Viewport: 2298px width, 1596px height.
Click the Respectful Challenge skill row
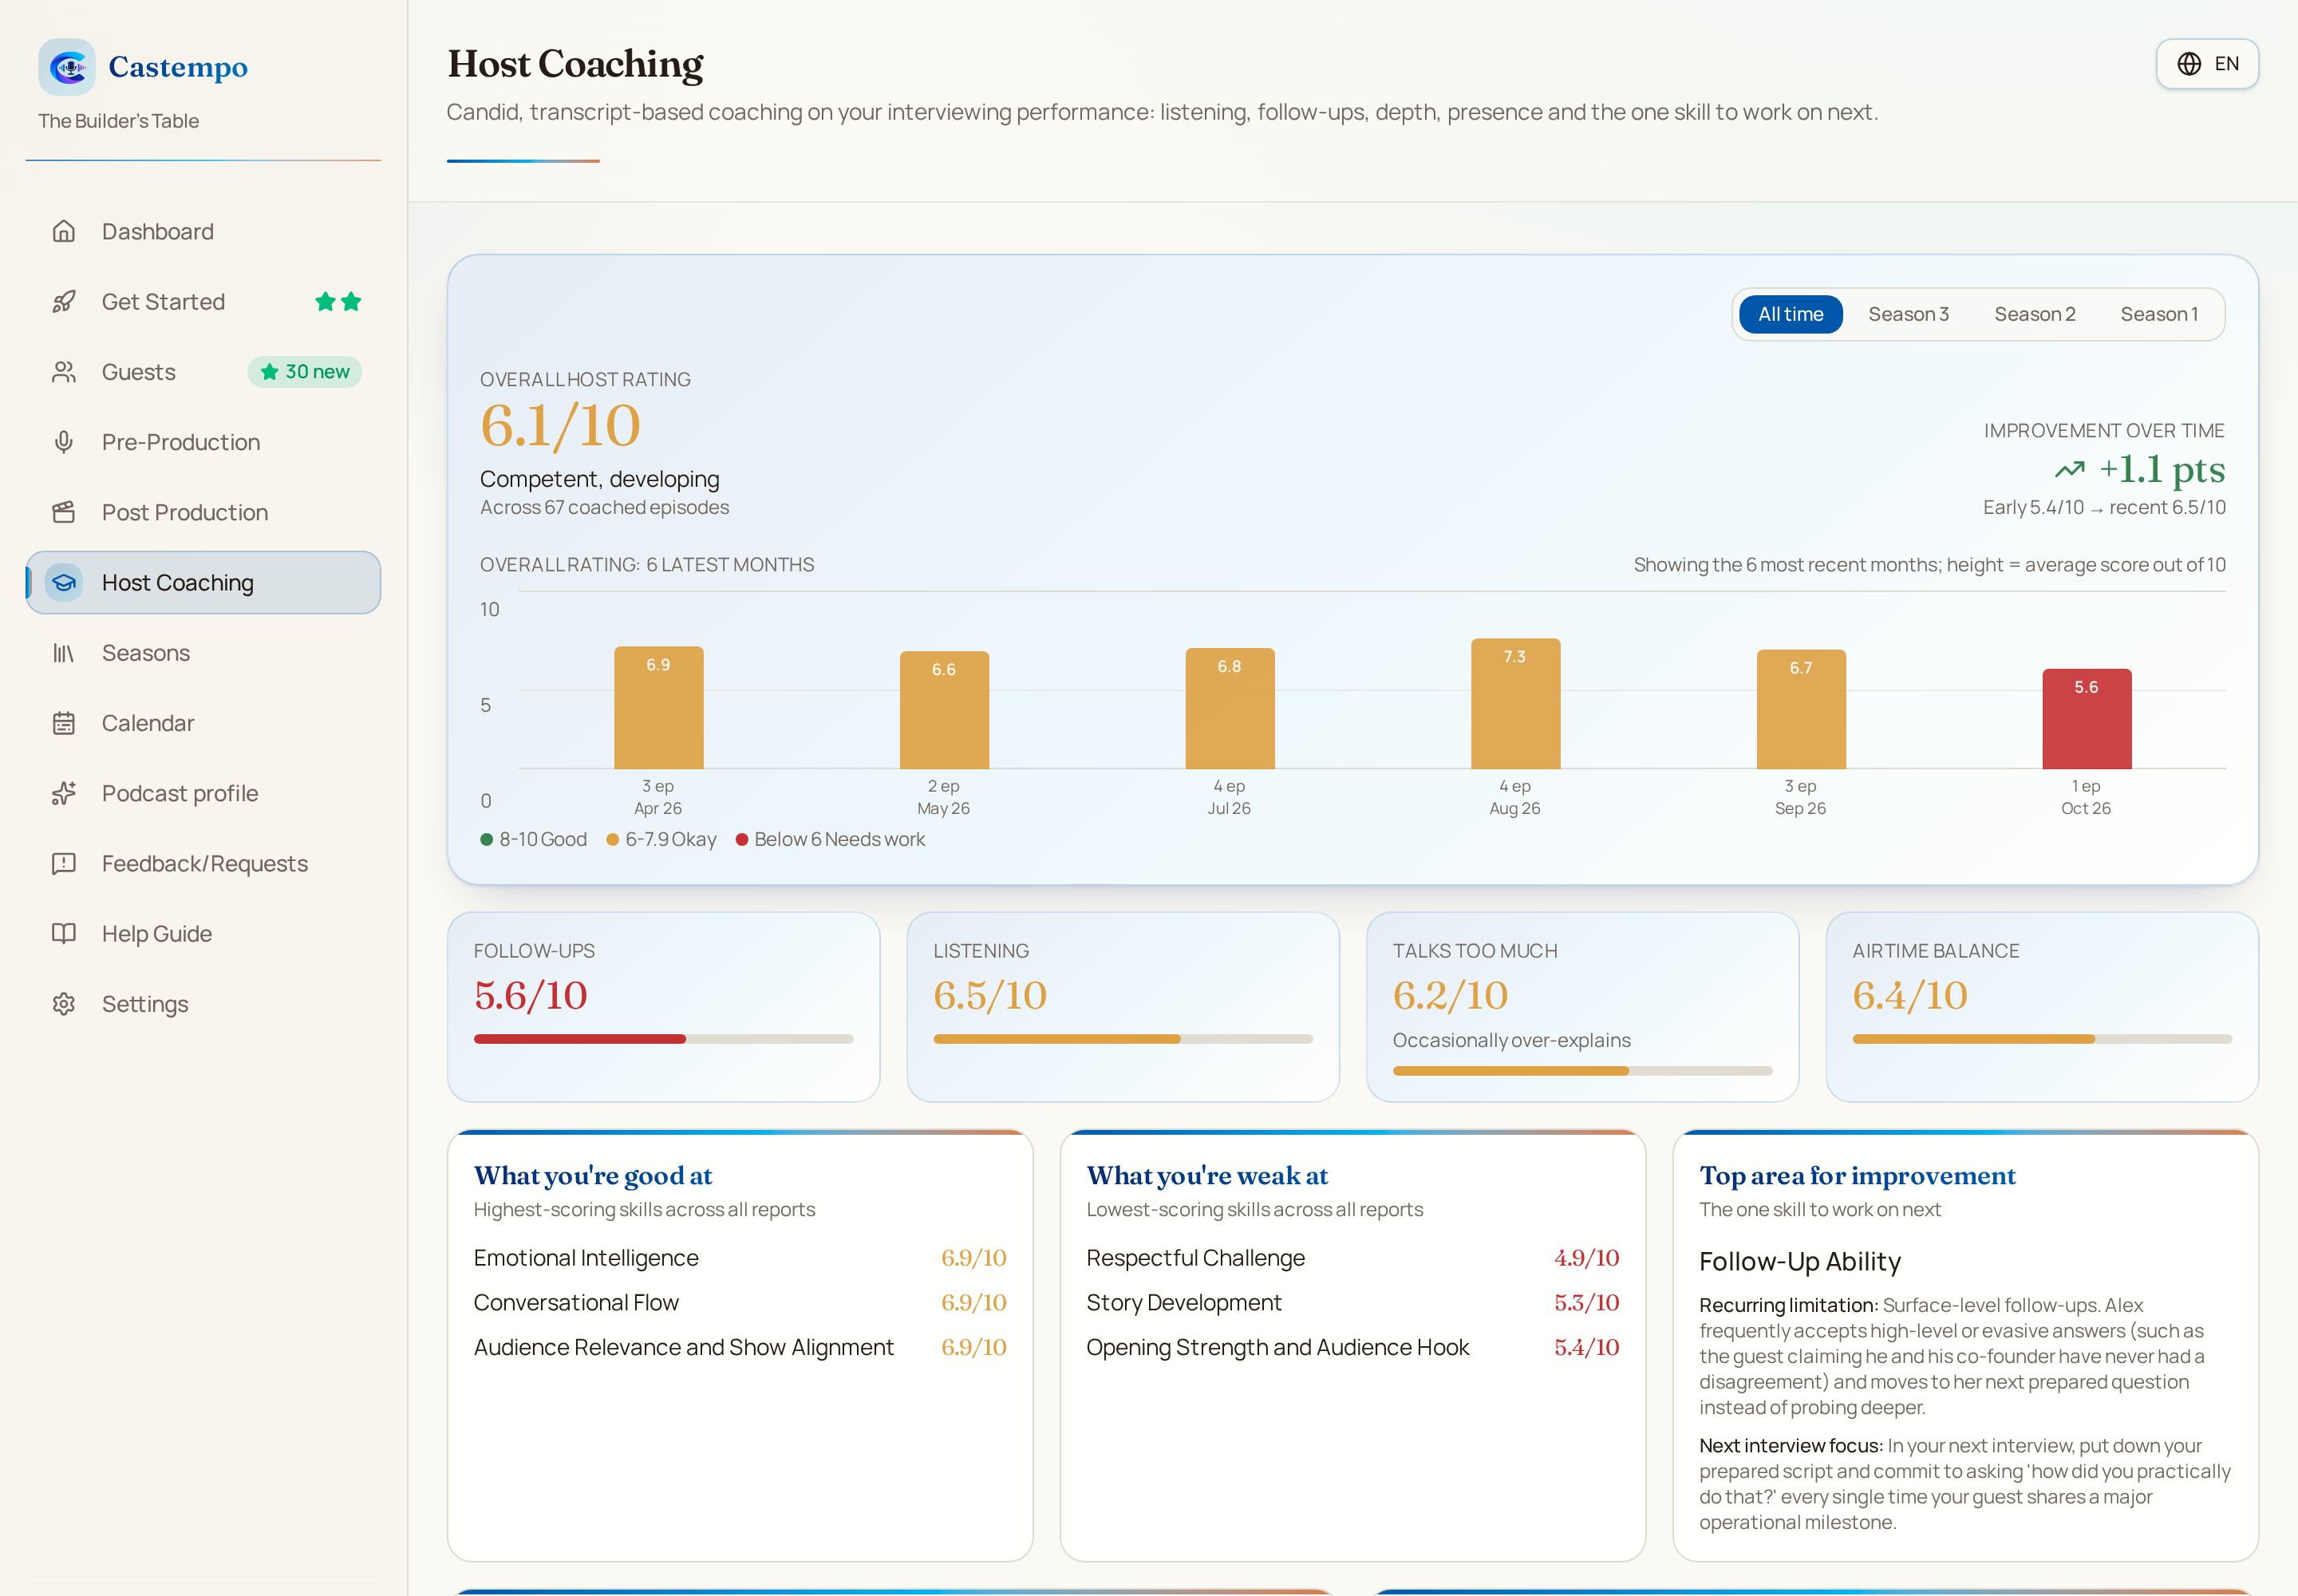(x=1352, y=1258)
